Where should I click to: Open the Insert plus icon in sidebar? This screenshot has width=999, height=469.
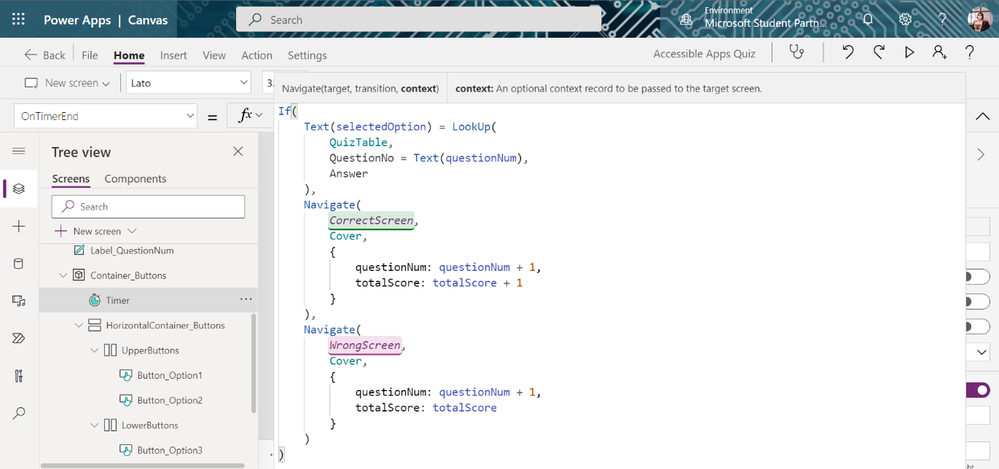(18, 226)
